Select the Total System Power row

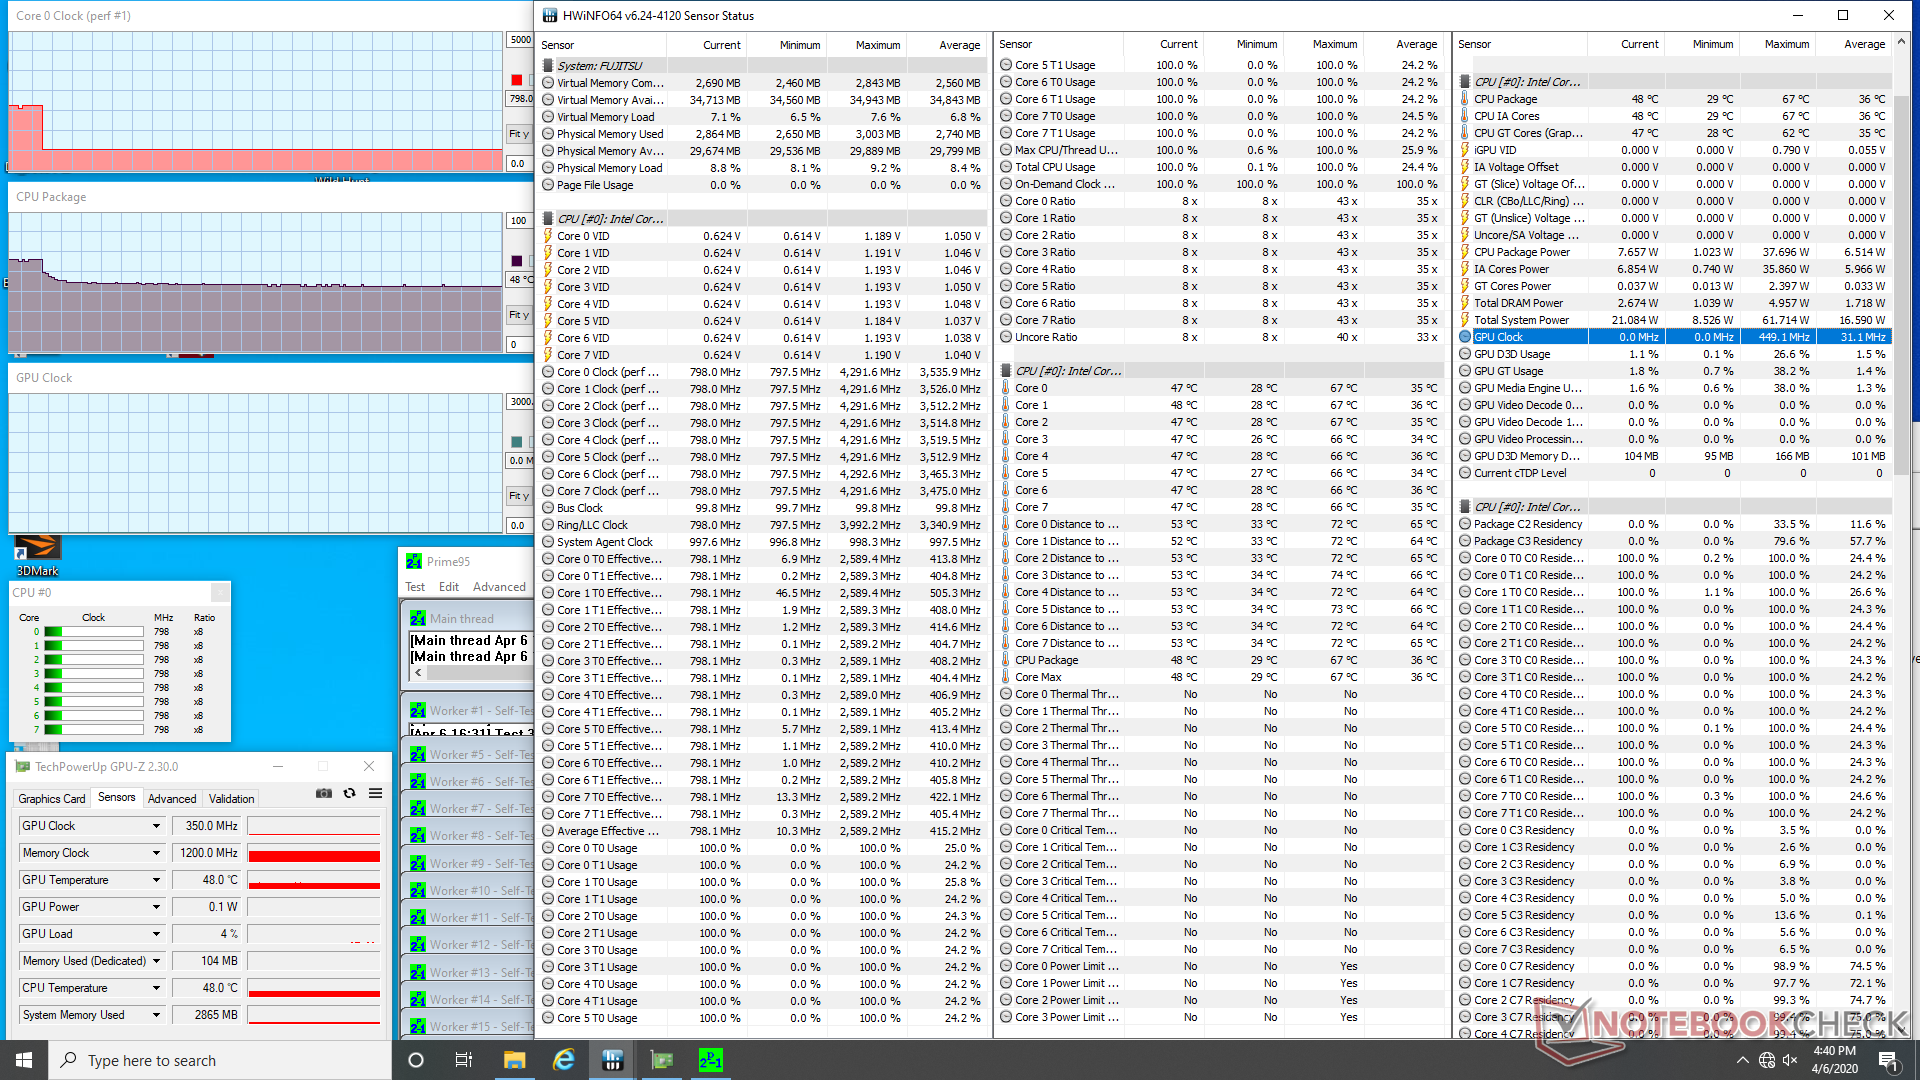pos(1673,320)
